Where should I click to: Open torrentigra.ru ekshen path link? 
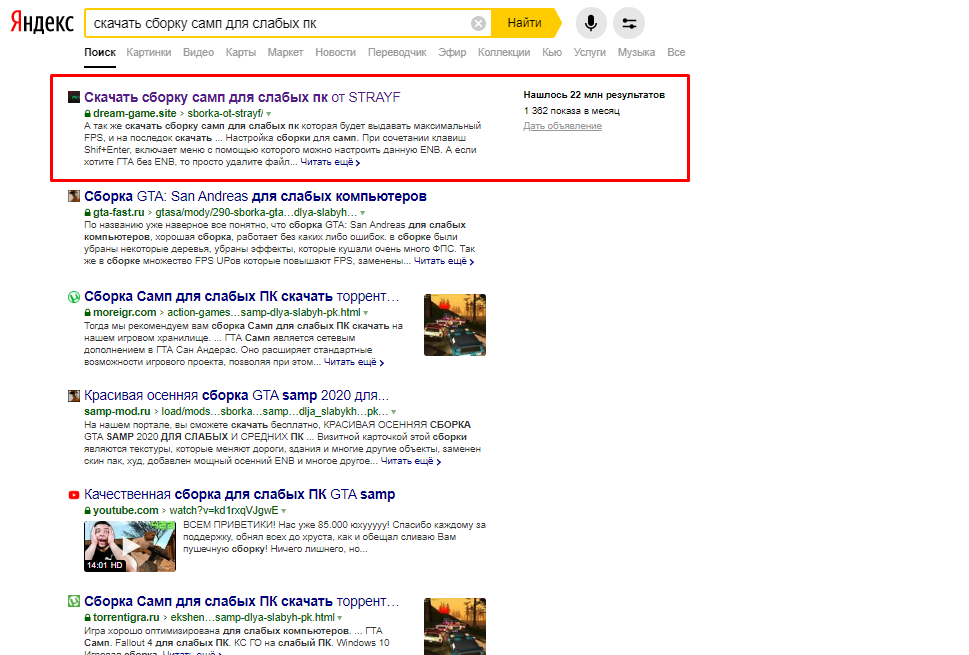(253, 617)
